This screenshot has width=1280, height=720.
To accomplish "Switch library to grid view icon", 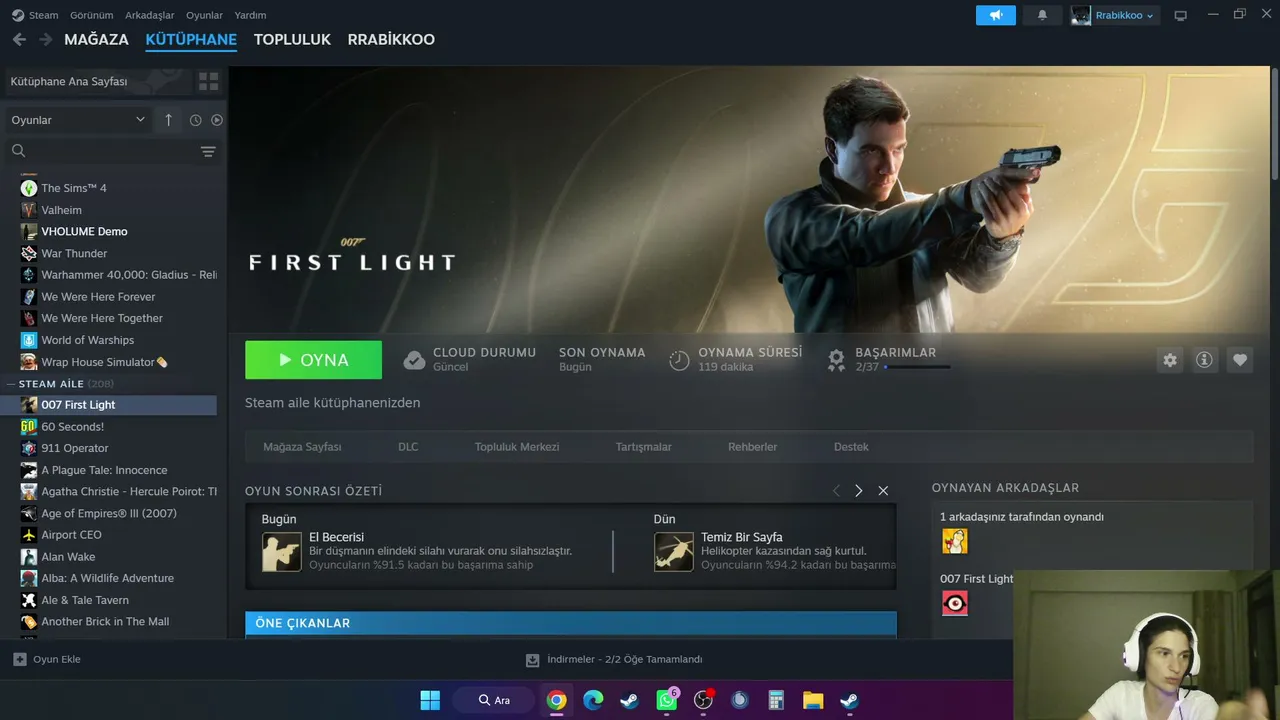I will click(208, 81).
